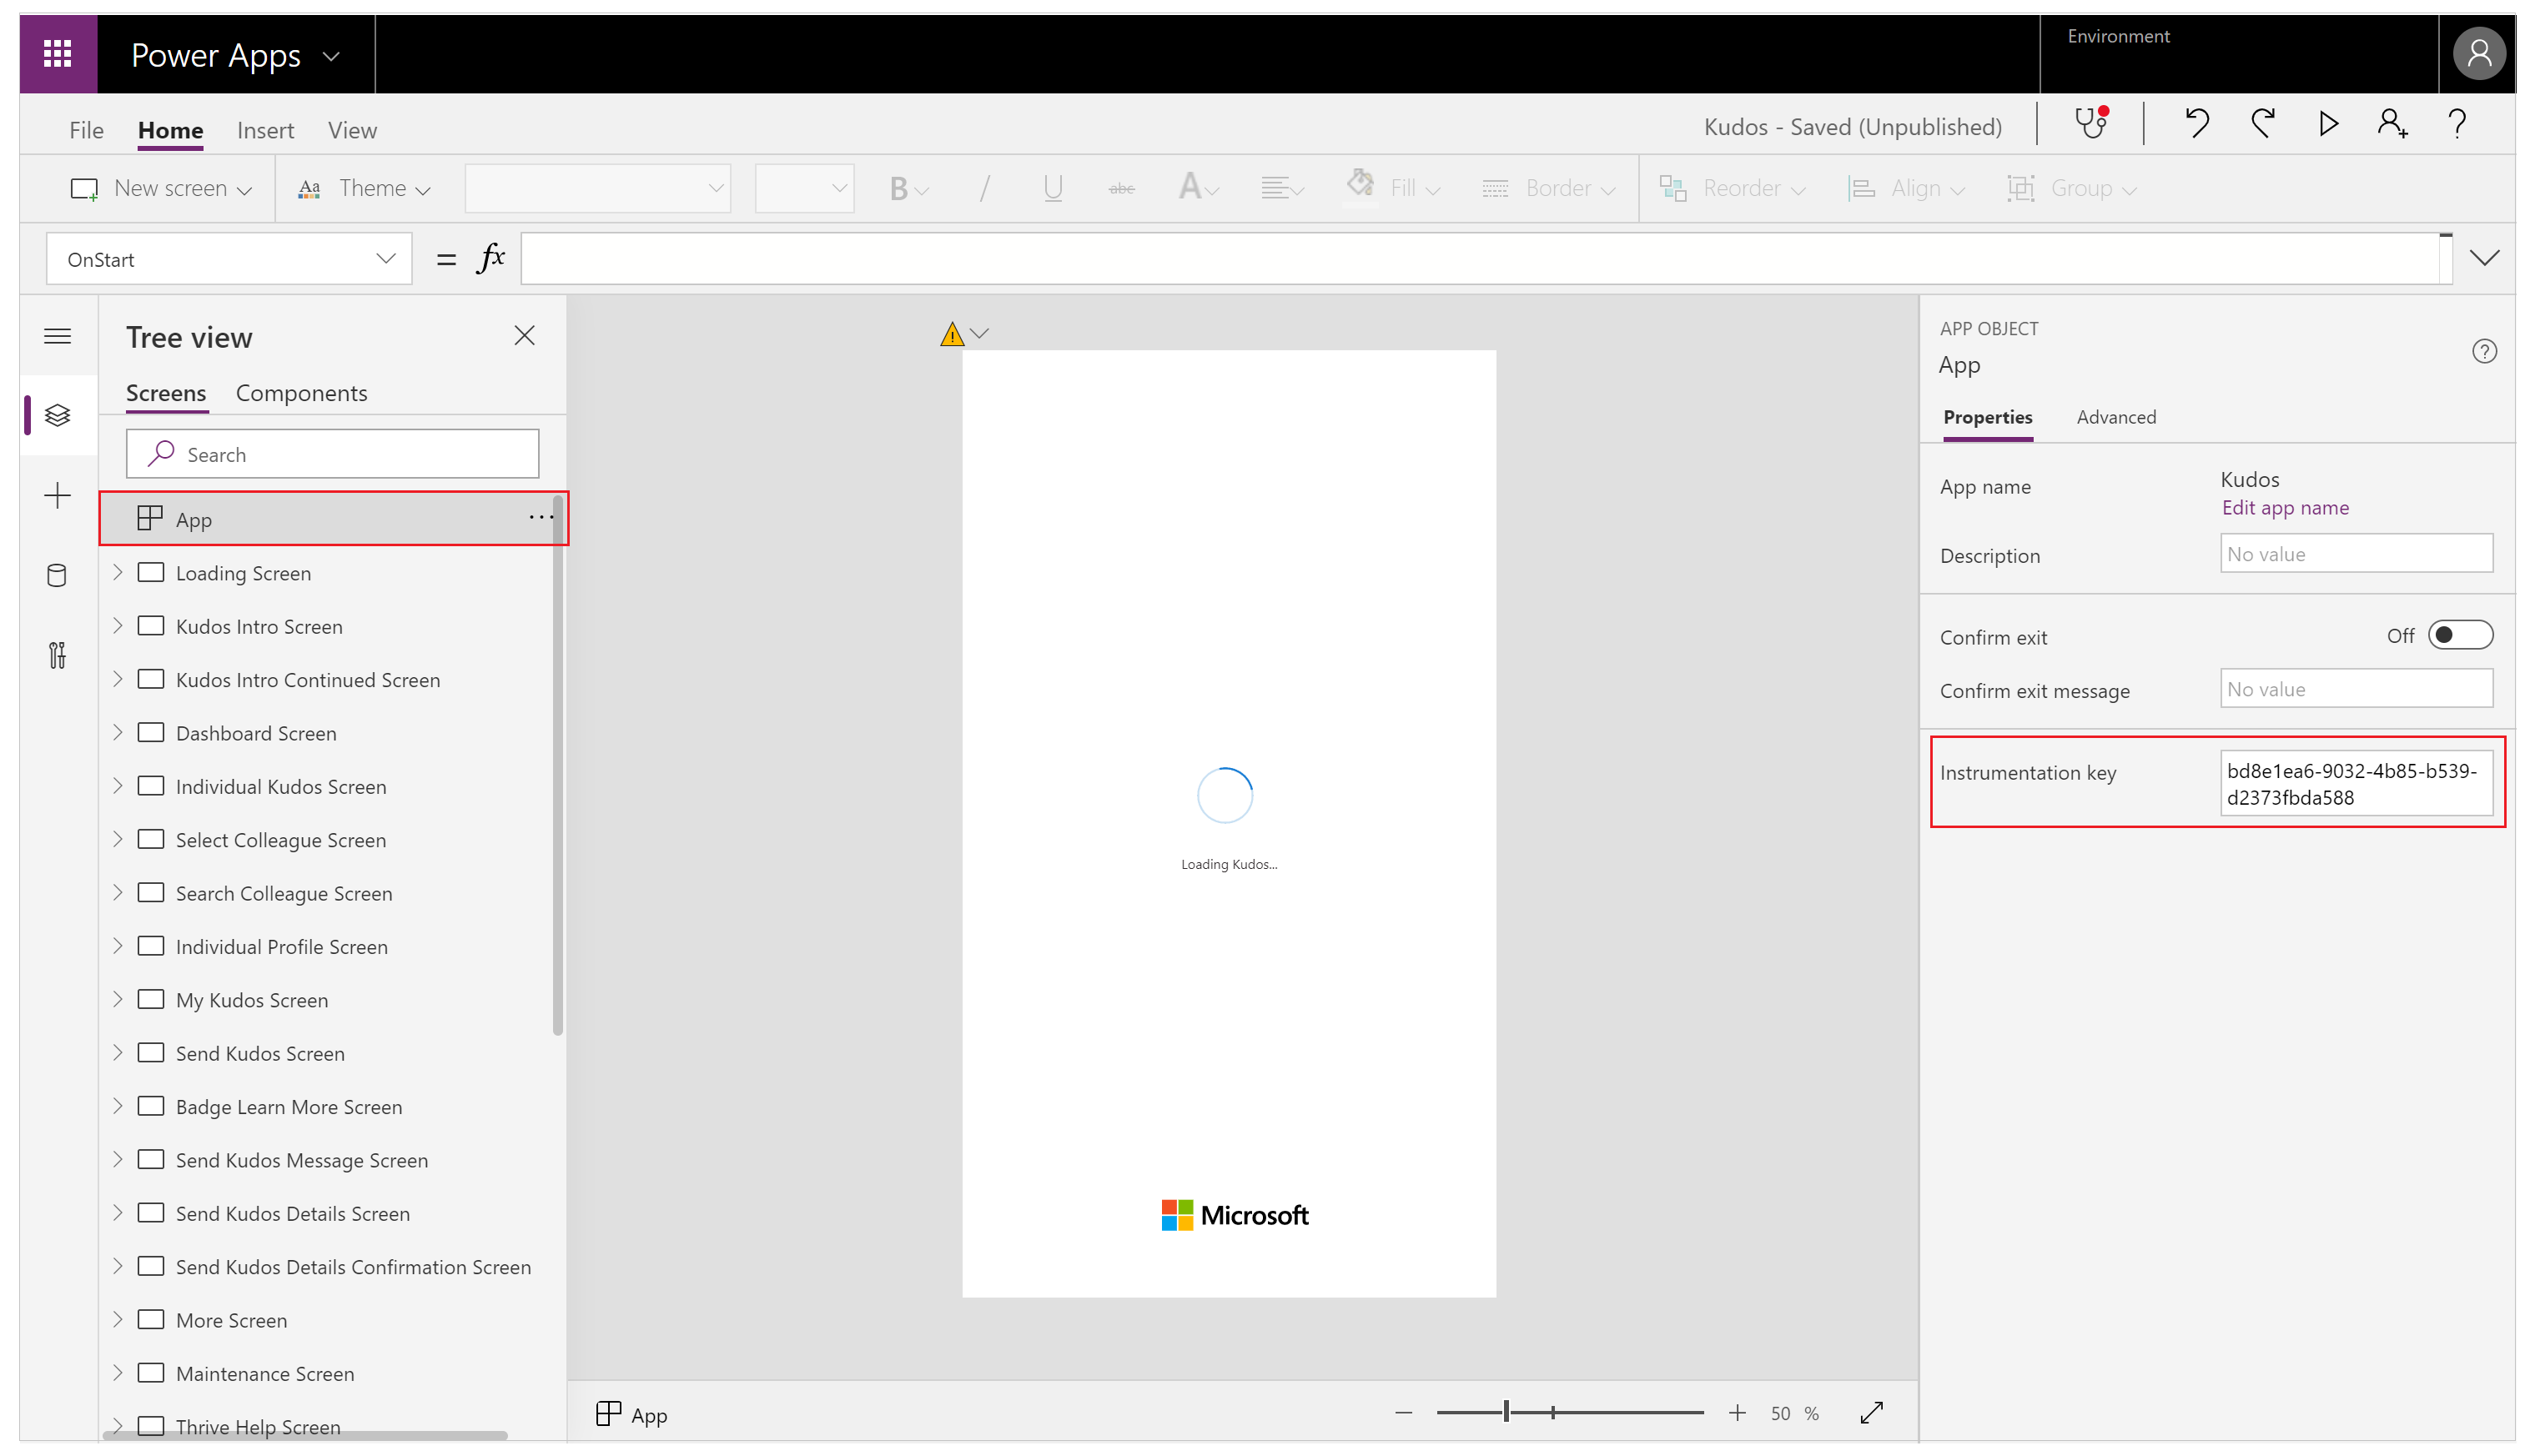Click the Tree view hamburger menu icon
2530x1456 pixels.
point(56,334)
